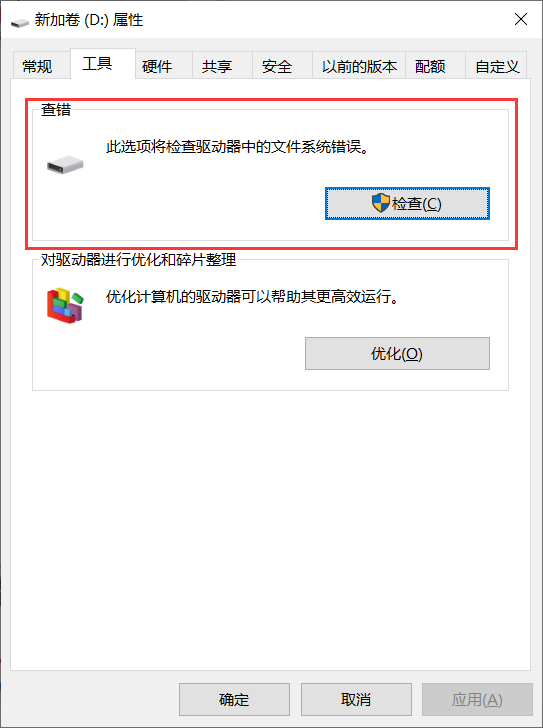This screenshot has width=543, height=728.
Task: Open the 硬件 tab
Action: (157, 66)
